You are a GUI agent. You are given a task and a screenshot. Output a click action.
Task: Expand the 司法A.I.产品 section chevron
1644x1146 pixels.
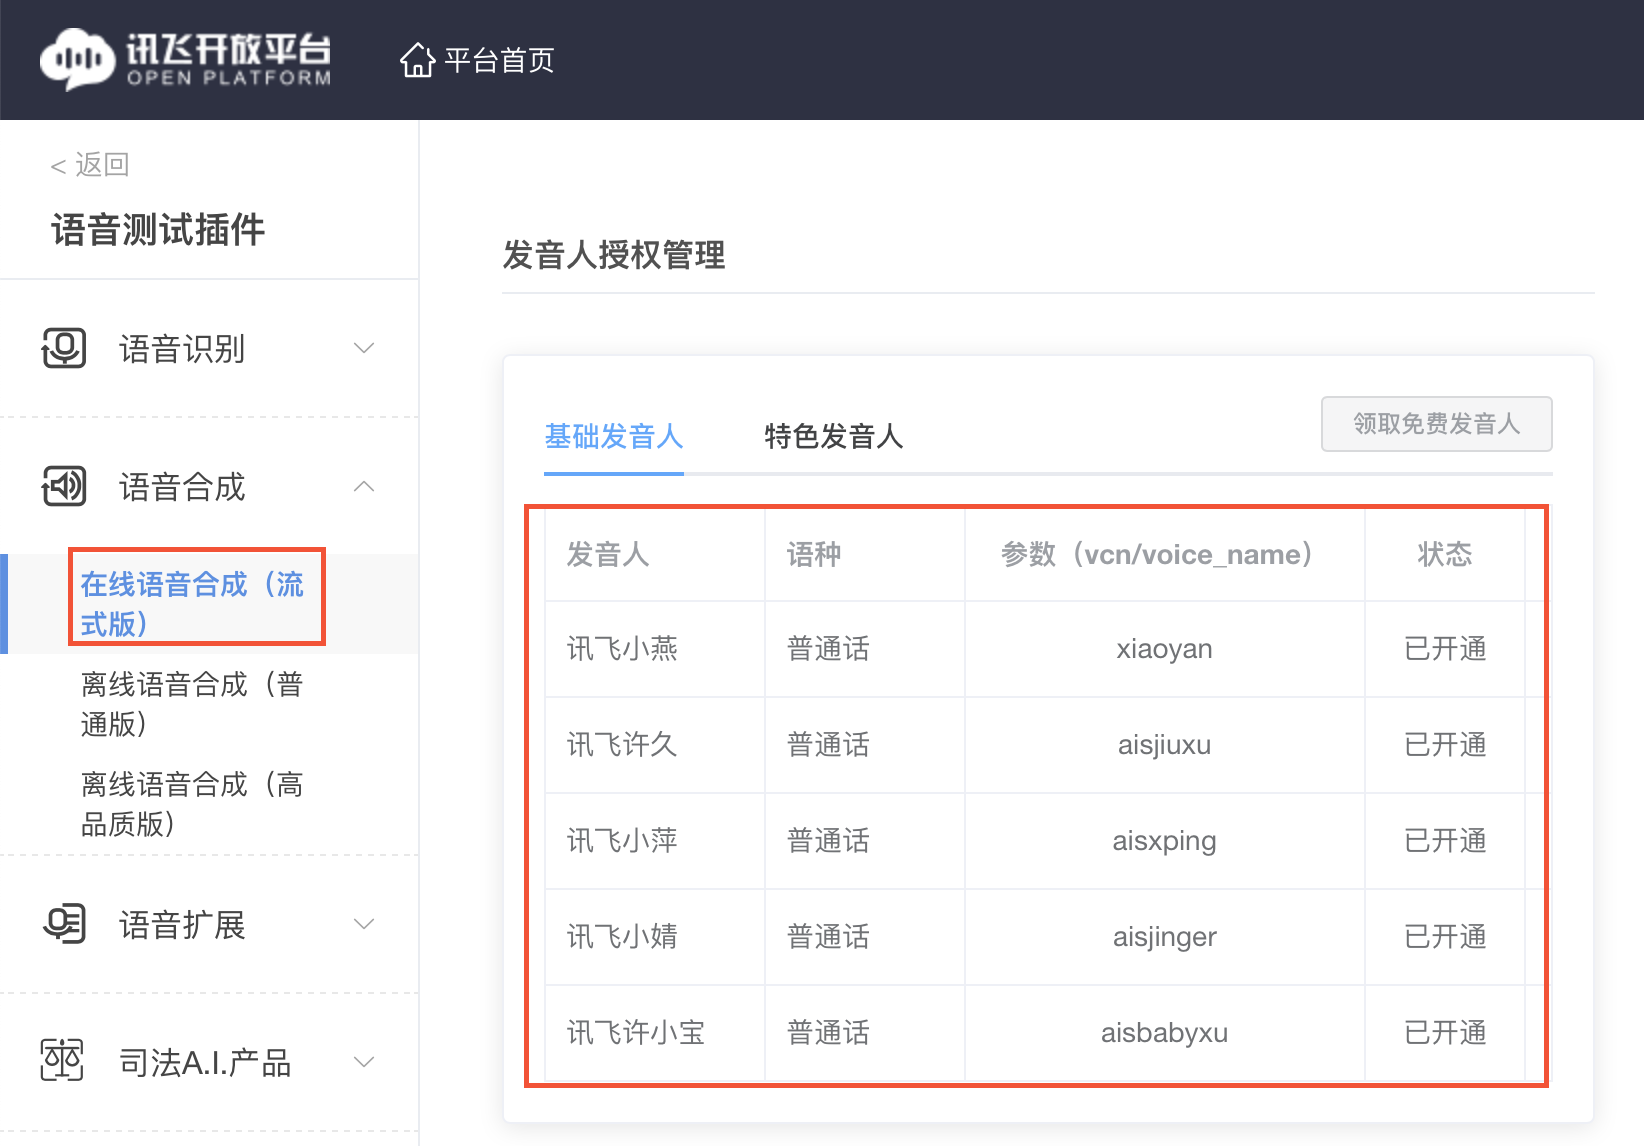point(364,1061)
